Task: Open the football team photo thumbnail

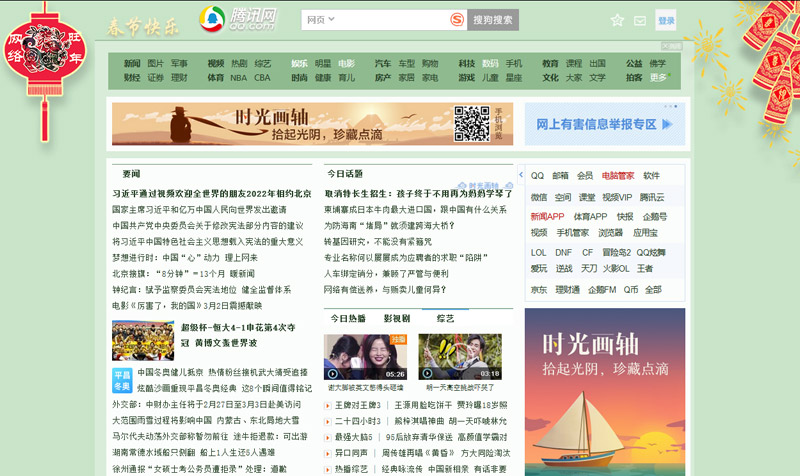Action: pyautogui.click(x=143, y=340)
